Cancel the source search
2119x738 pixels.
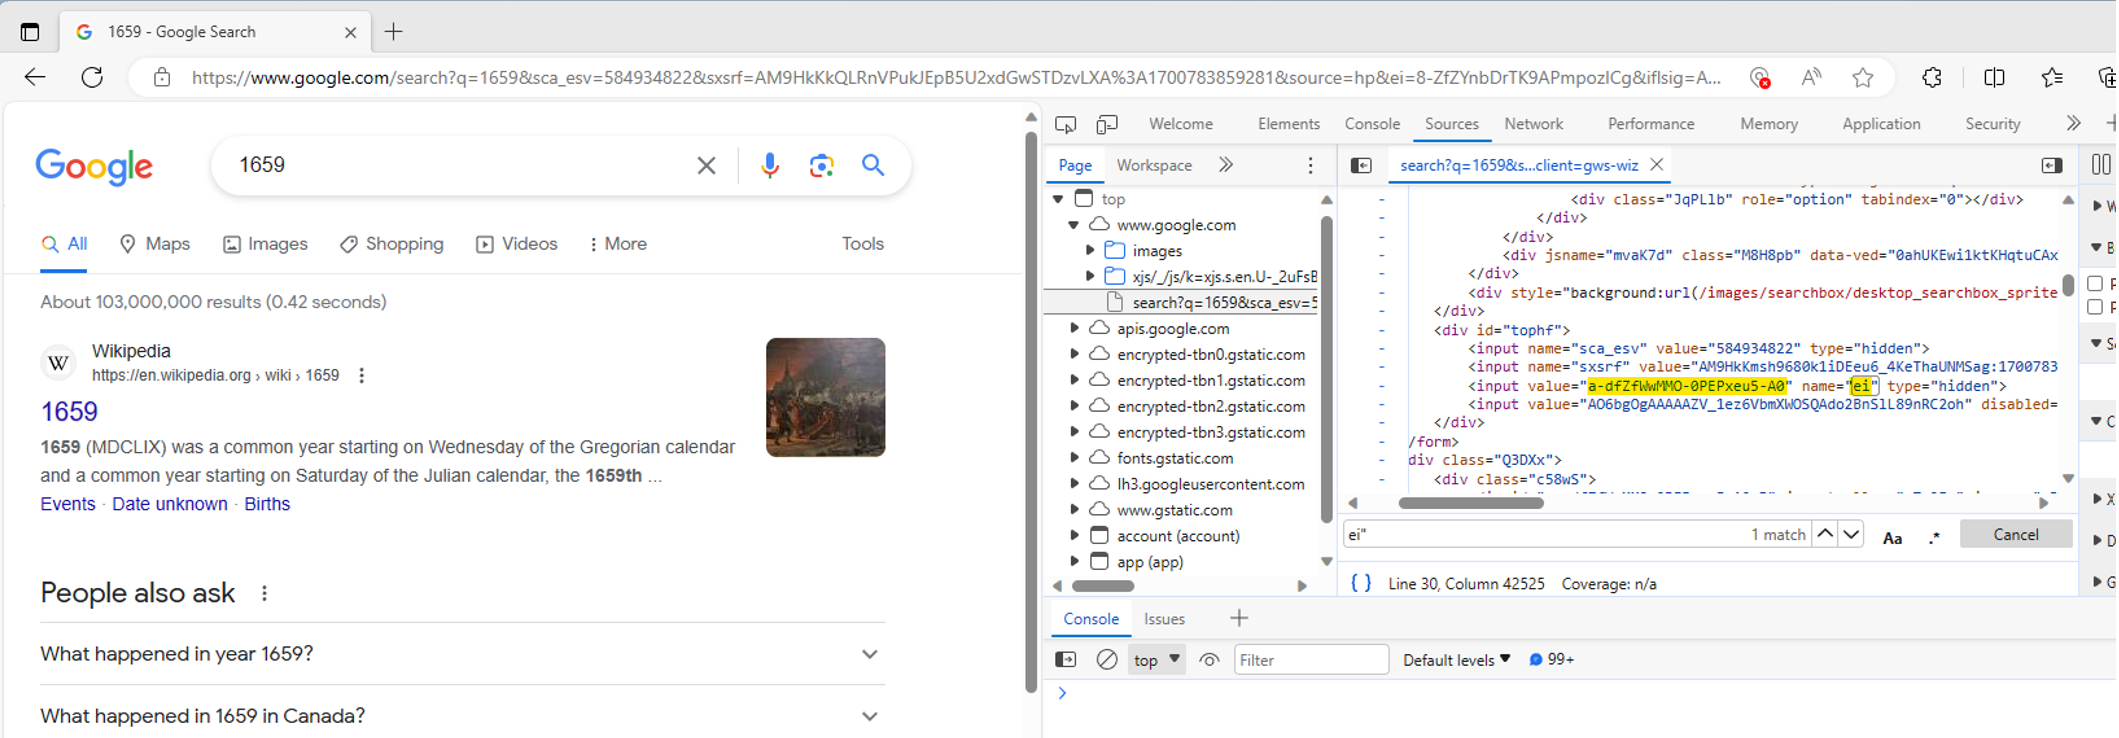coord(2015,534)
